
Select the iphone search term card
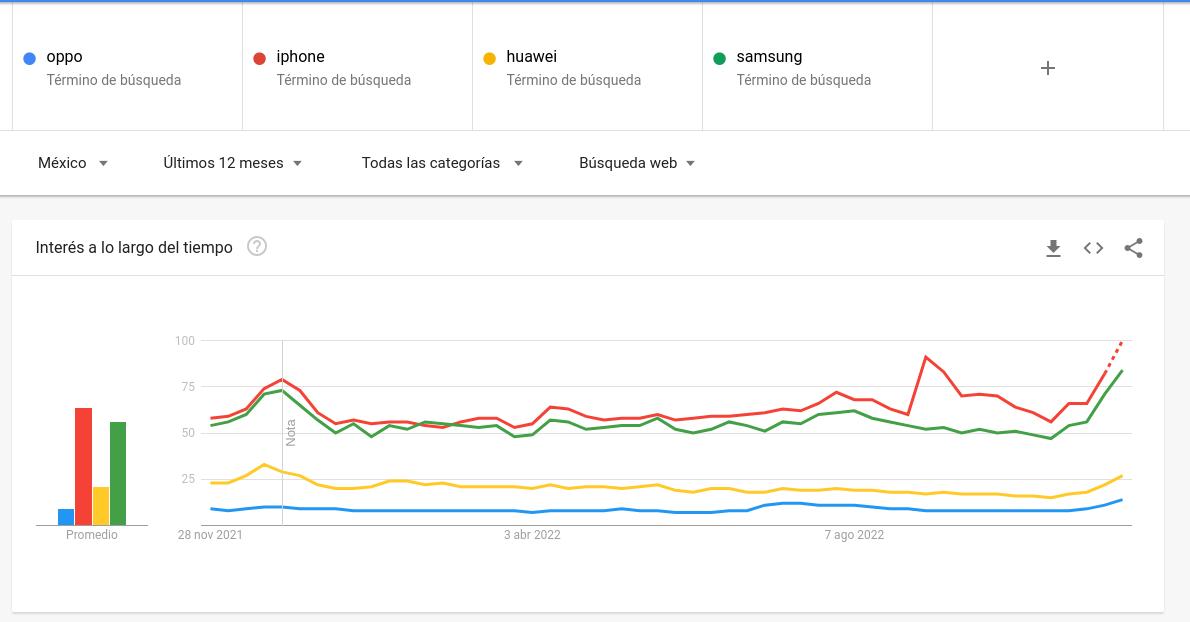click(x=357, y=67)
